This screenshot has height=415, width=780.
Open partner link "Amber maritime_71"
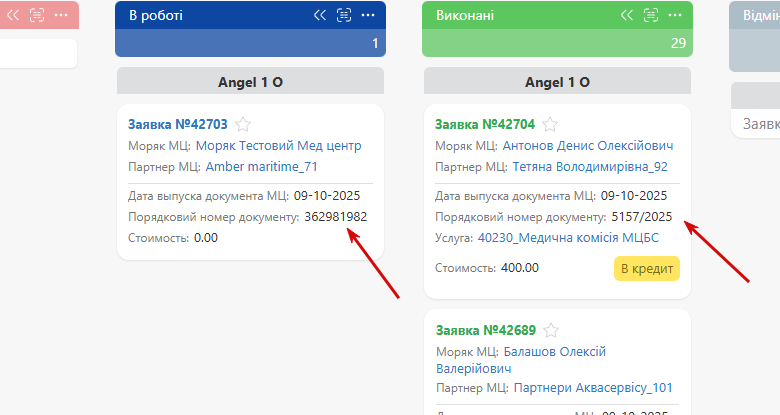262,167
